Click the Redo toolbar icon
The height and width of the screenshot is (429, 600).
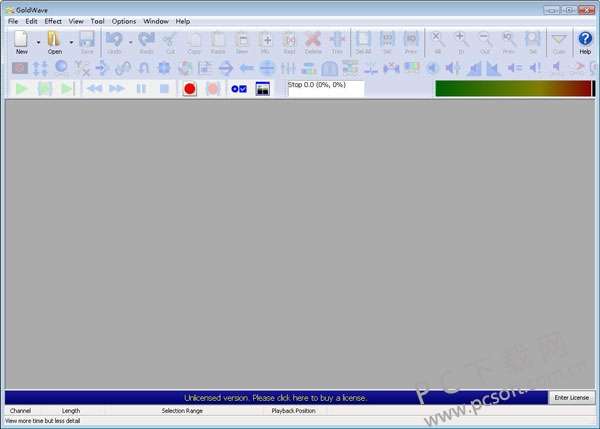(x=146, y=42)
